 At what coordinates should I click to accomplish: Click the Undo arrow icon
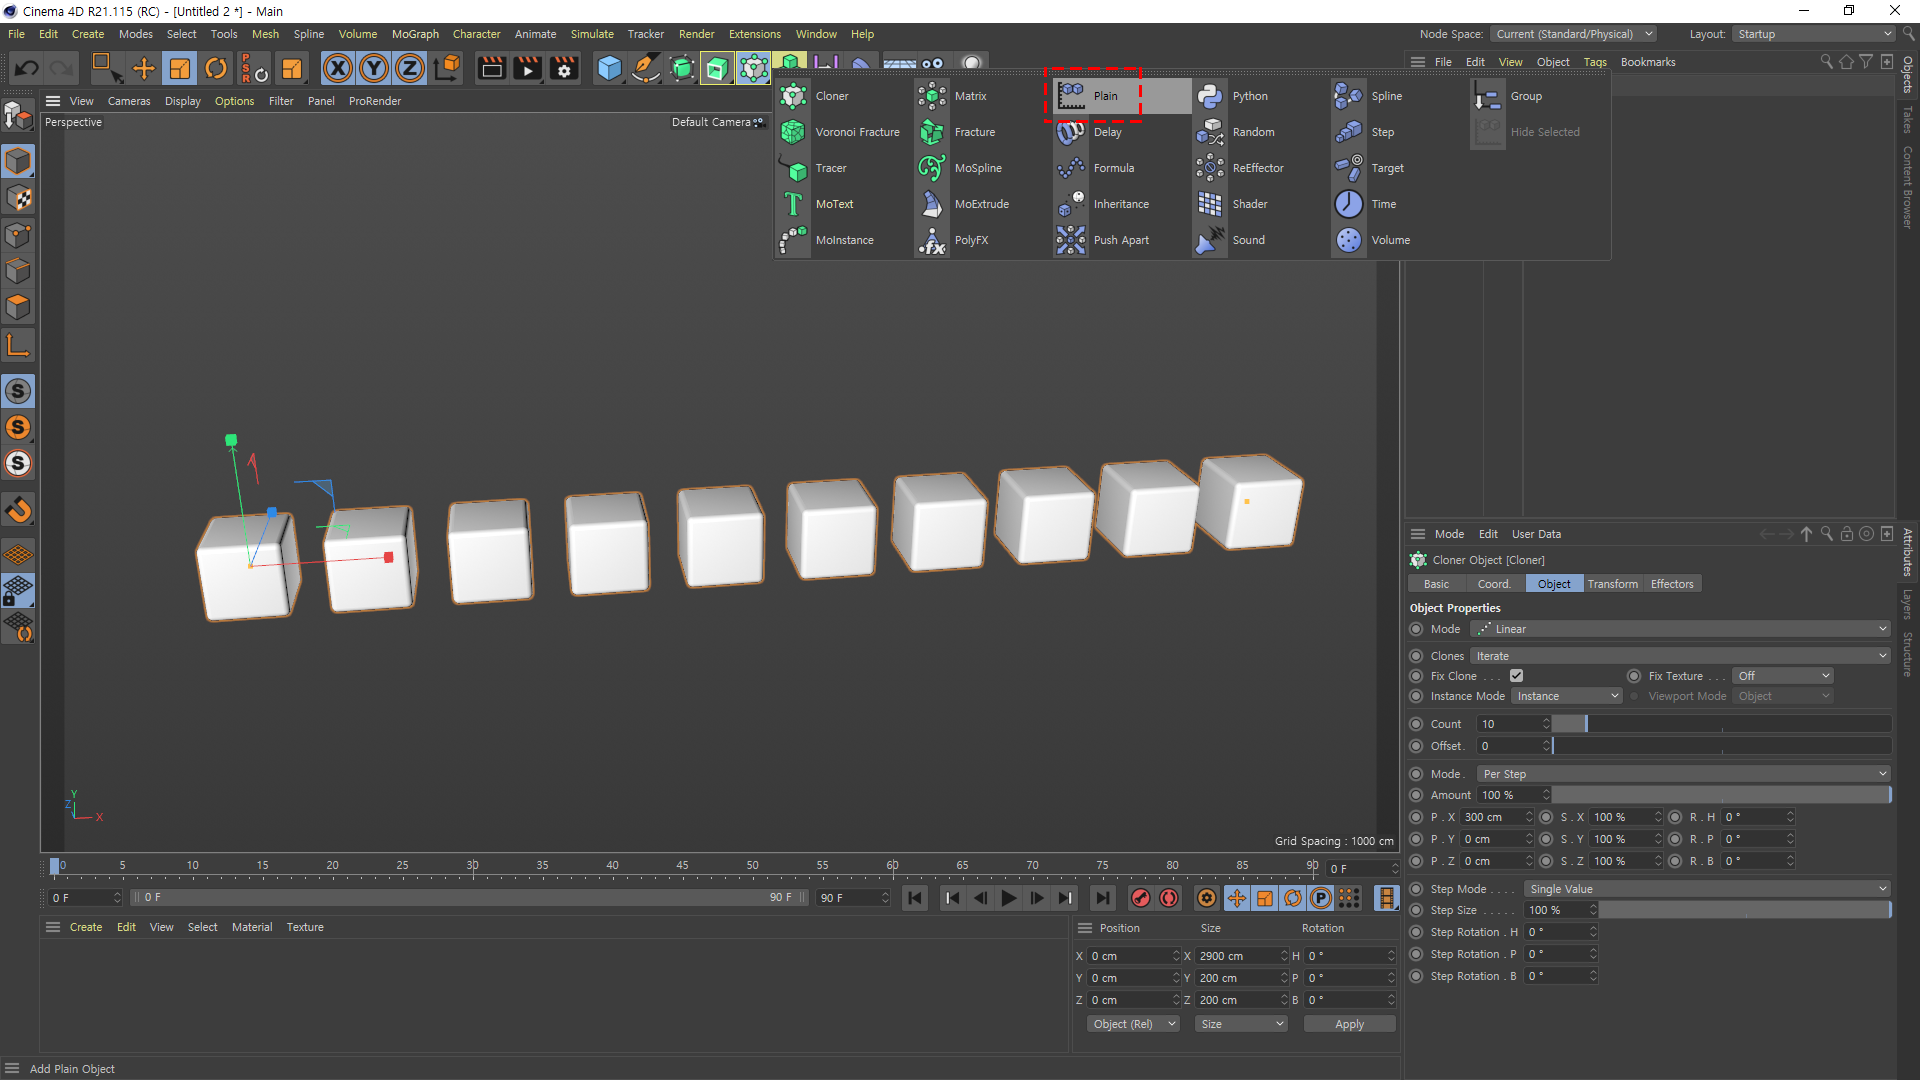[x=27, y=68]
